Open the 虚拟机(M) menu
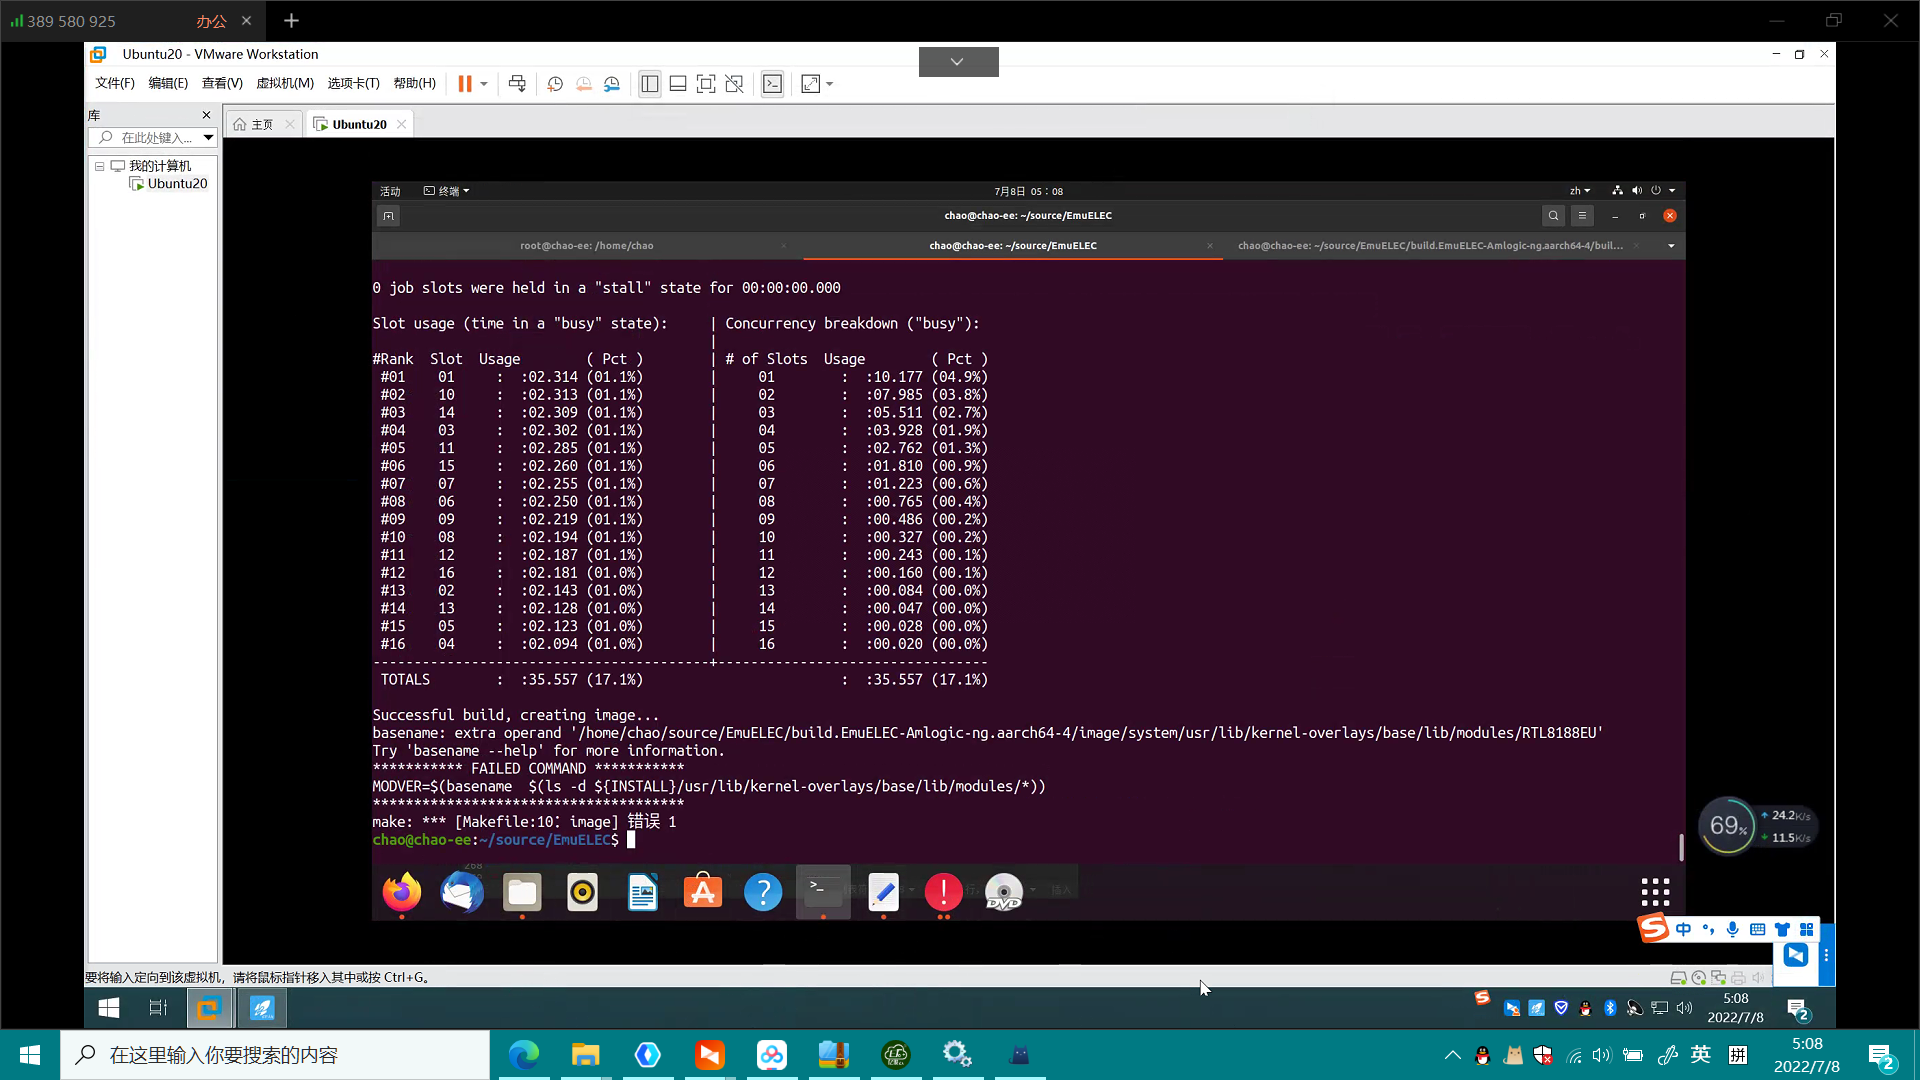The height and width of the screenshot is (1080, 1920). click(x=285, y=84)
